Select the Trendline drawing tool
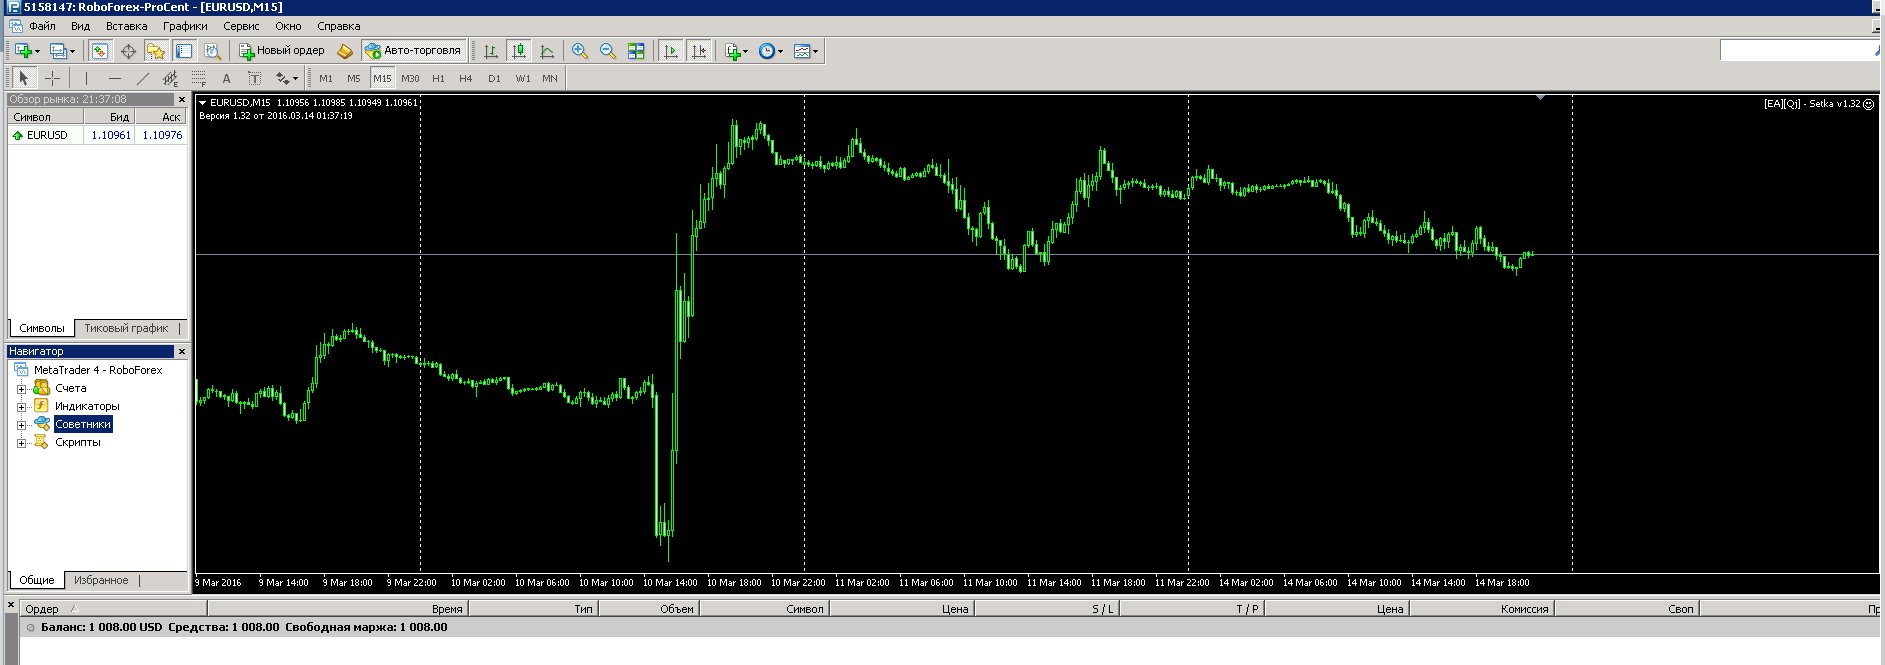 pyautogui.click(x=143, y=78)
